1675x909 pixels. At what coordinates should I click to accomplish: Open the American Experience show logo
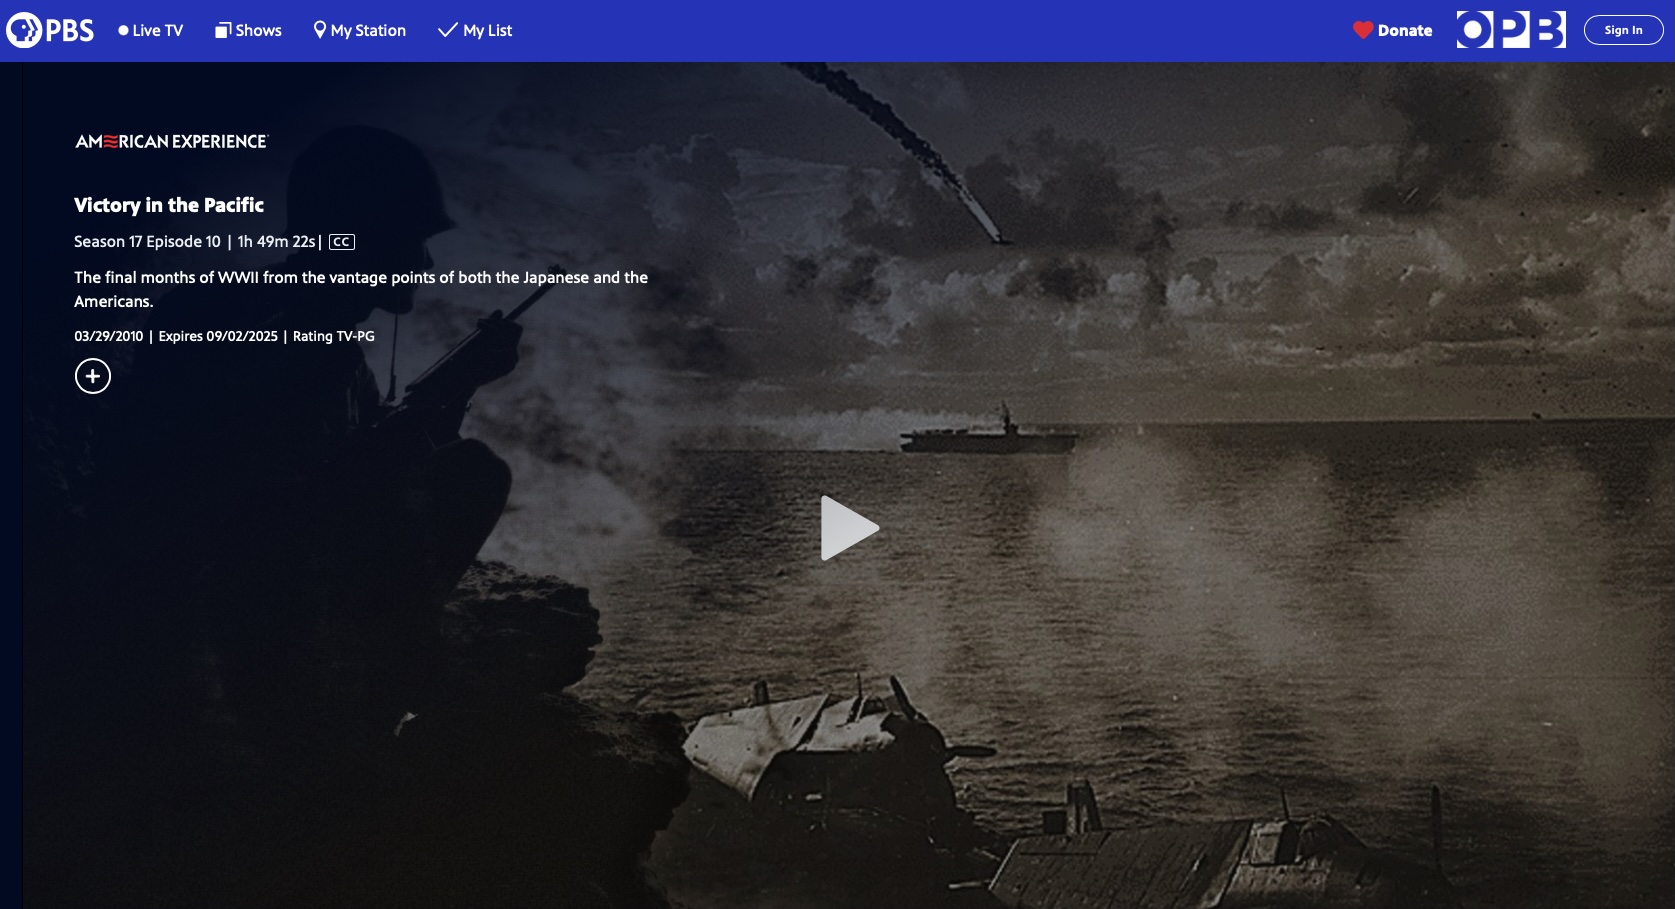172,142
